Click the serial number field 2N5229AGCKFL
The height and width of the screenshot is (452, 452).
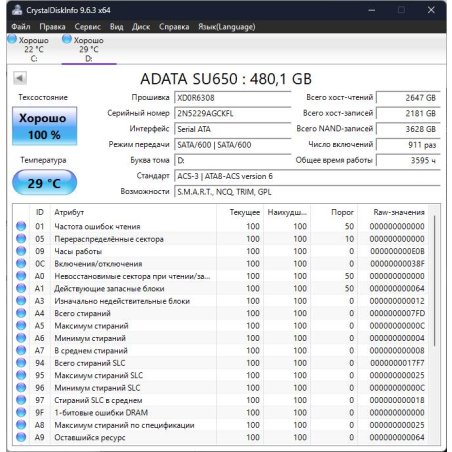[x=233, y=113]
